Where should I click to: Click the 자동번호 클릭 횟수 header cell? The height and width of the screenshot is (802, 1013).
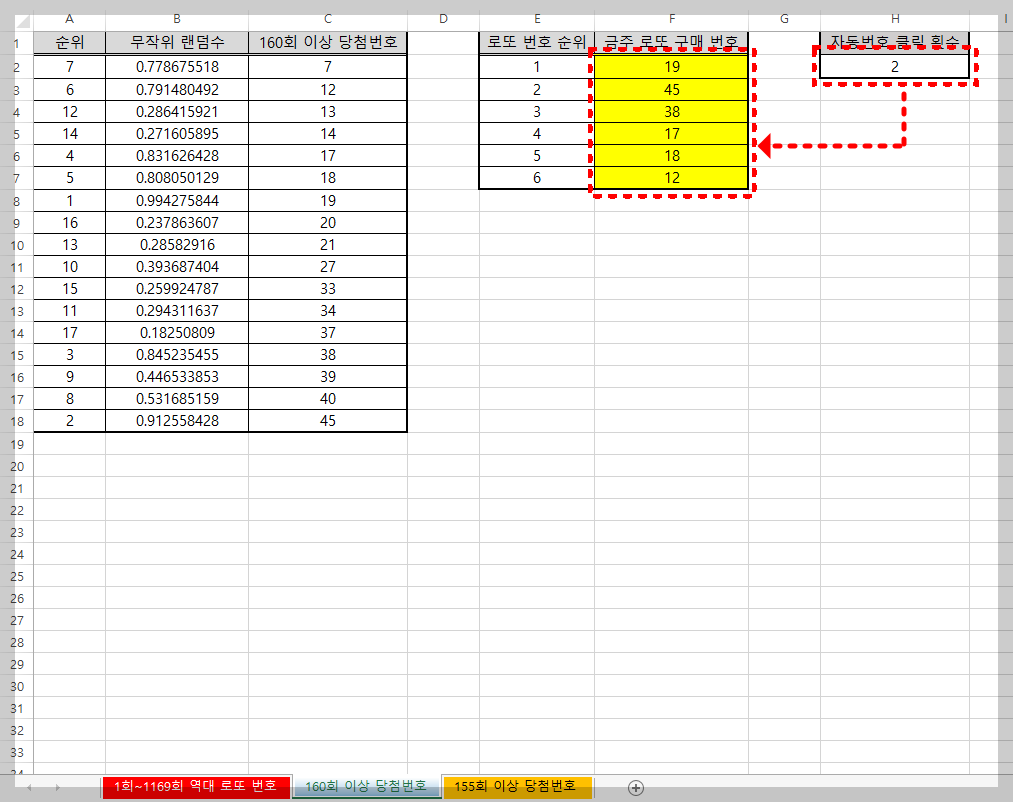click(895, 43)
